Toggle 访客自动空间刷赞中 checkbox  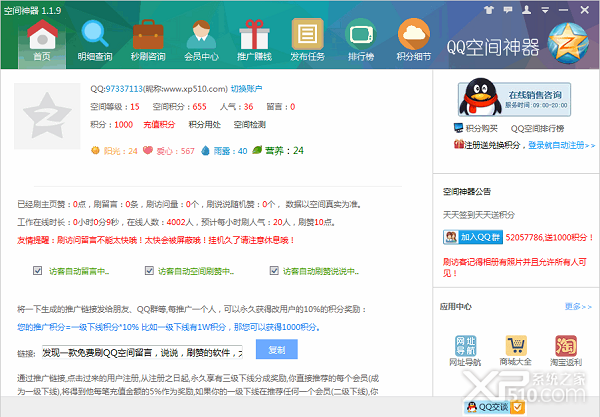(149, 271)
